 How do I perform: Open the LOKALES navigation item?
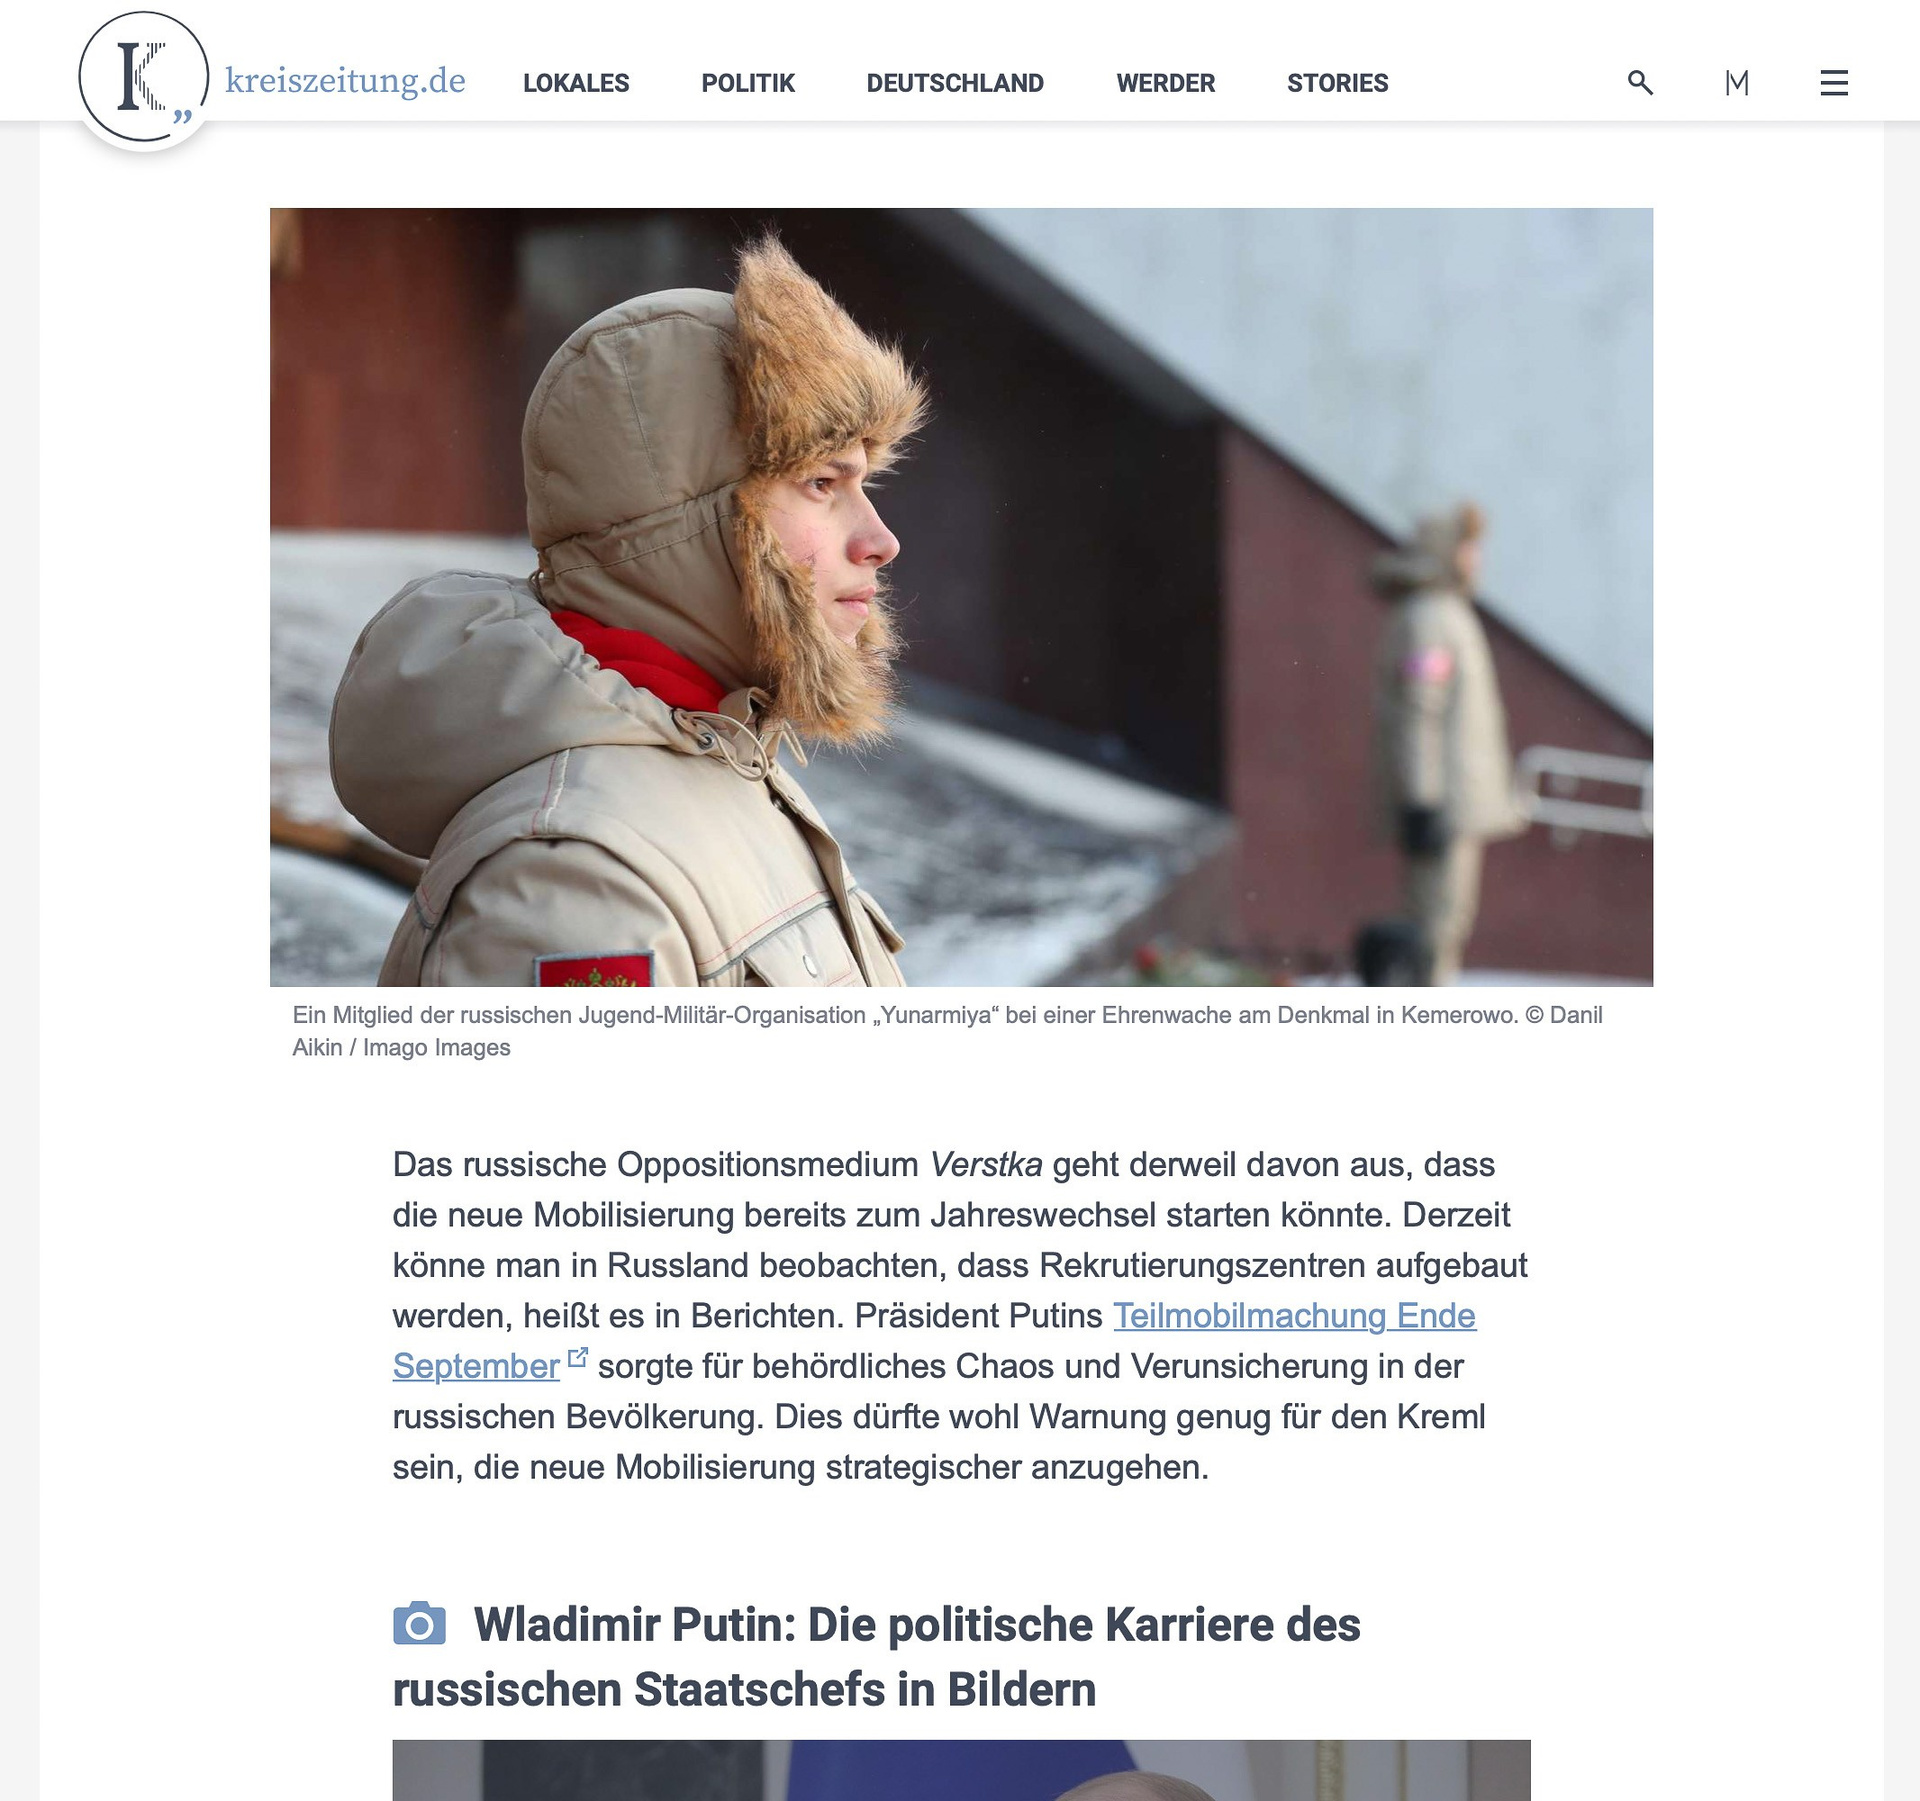(576, 83)
